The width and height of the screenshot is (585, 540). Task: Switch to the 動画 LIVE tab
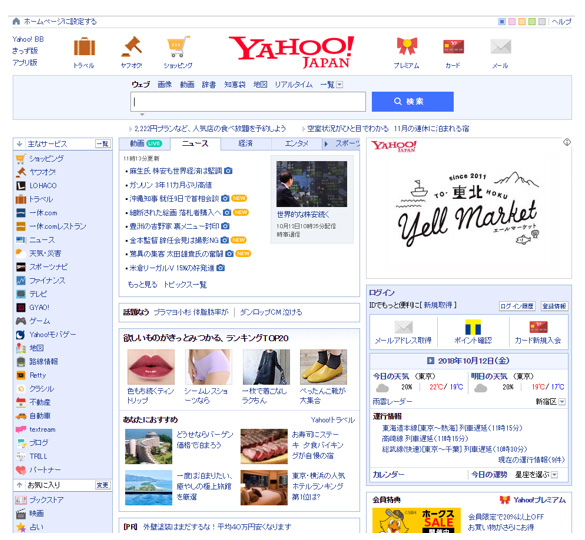click(x=145, y=144)
